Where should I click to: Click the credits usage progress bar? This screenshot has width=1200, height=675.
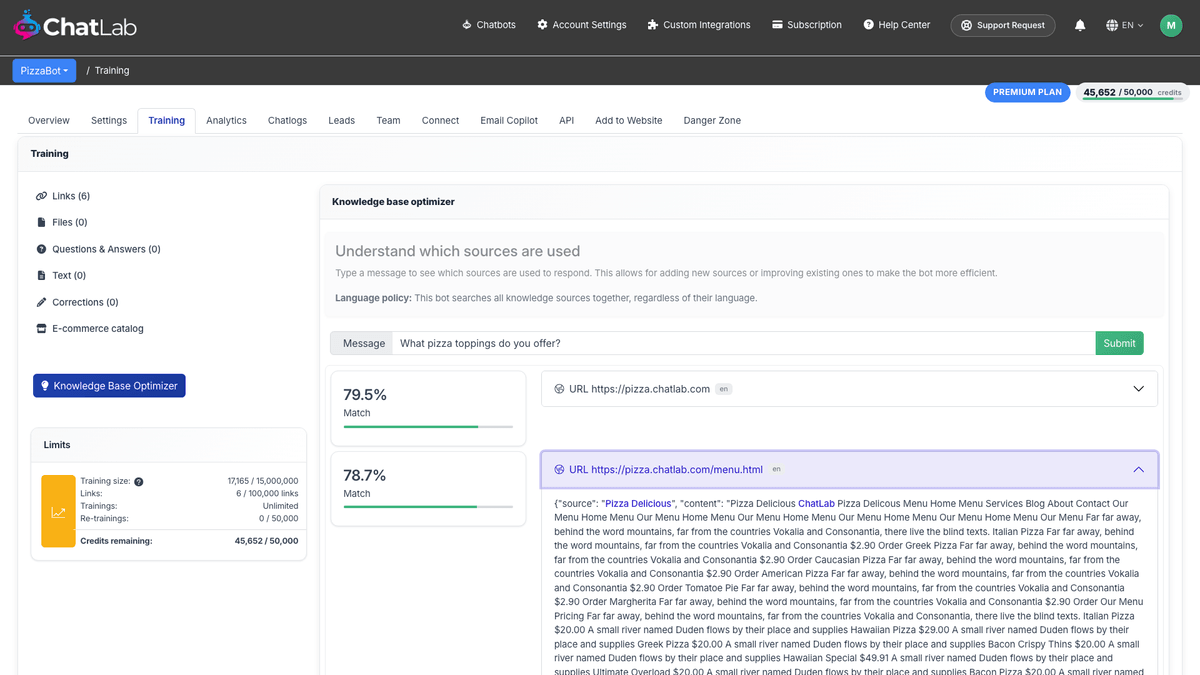(x=1132, y=99)
